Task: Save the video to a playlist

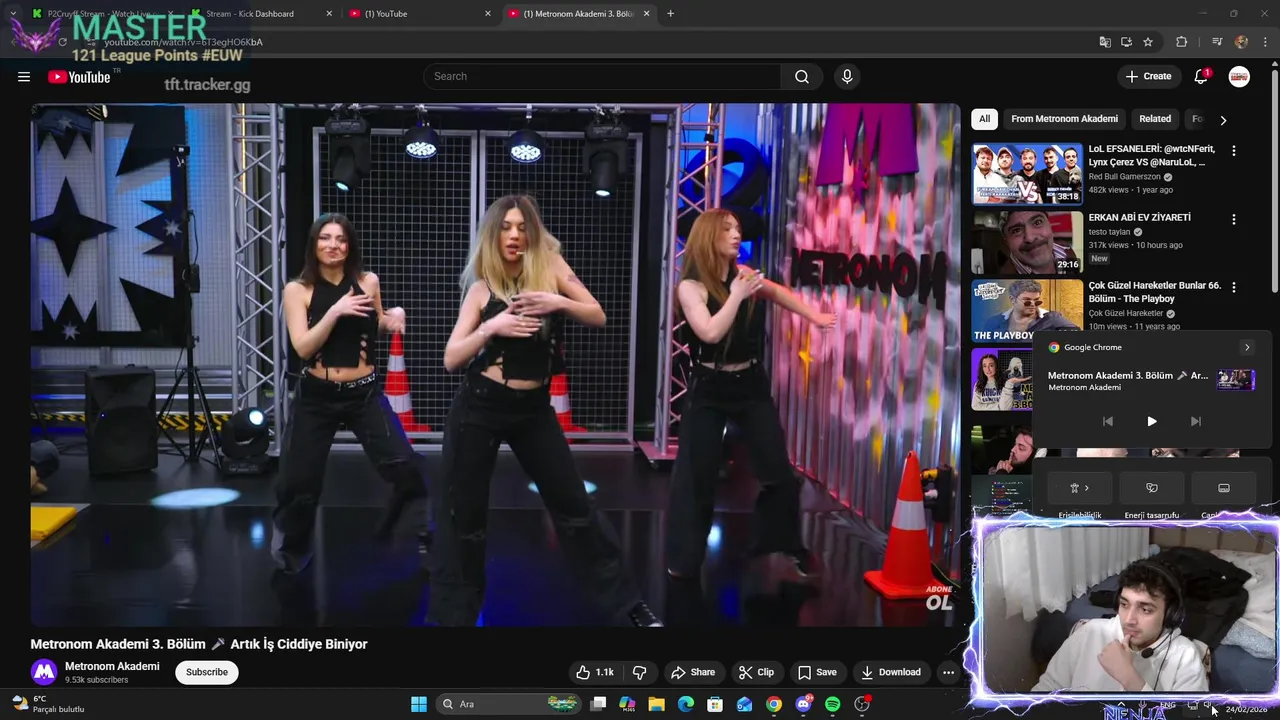Action: coord(817,672)
